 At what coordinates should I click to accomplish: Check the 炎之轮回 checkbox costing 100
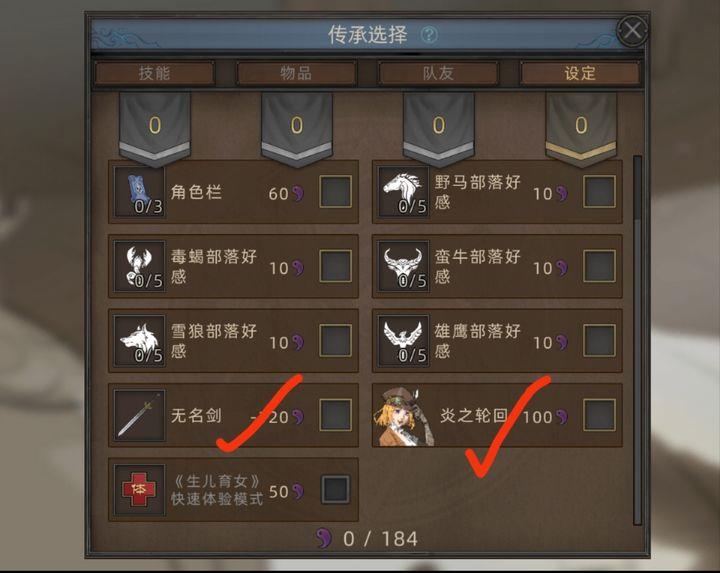point(599,415)
